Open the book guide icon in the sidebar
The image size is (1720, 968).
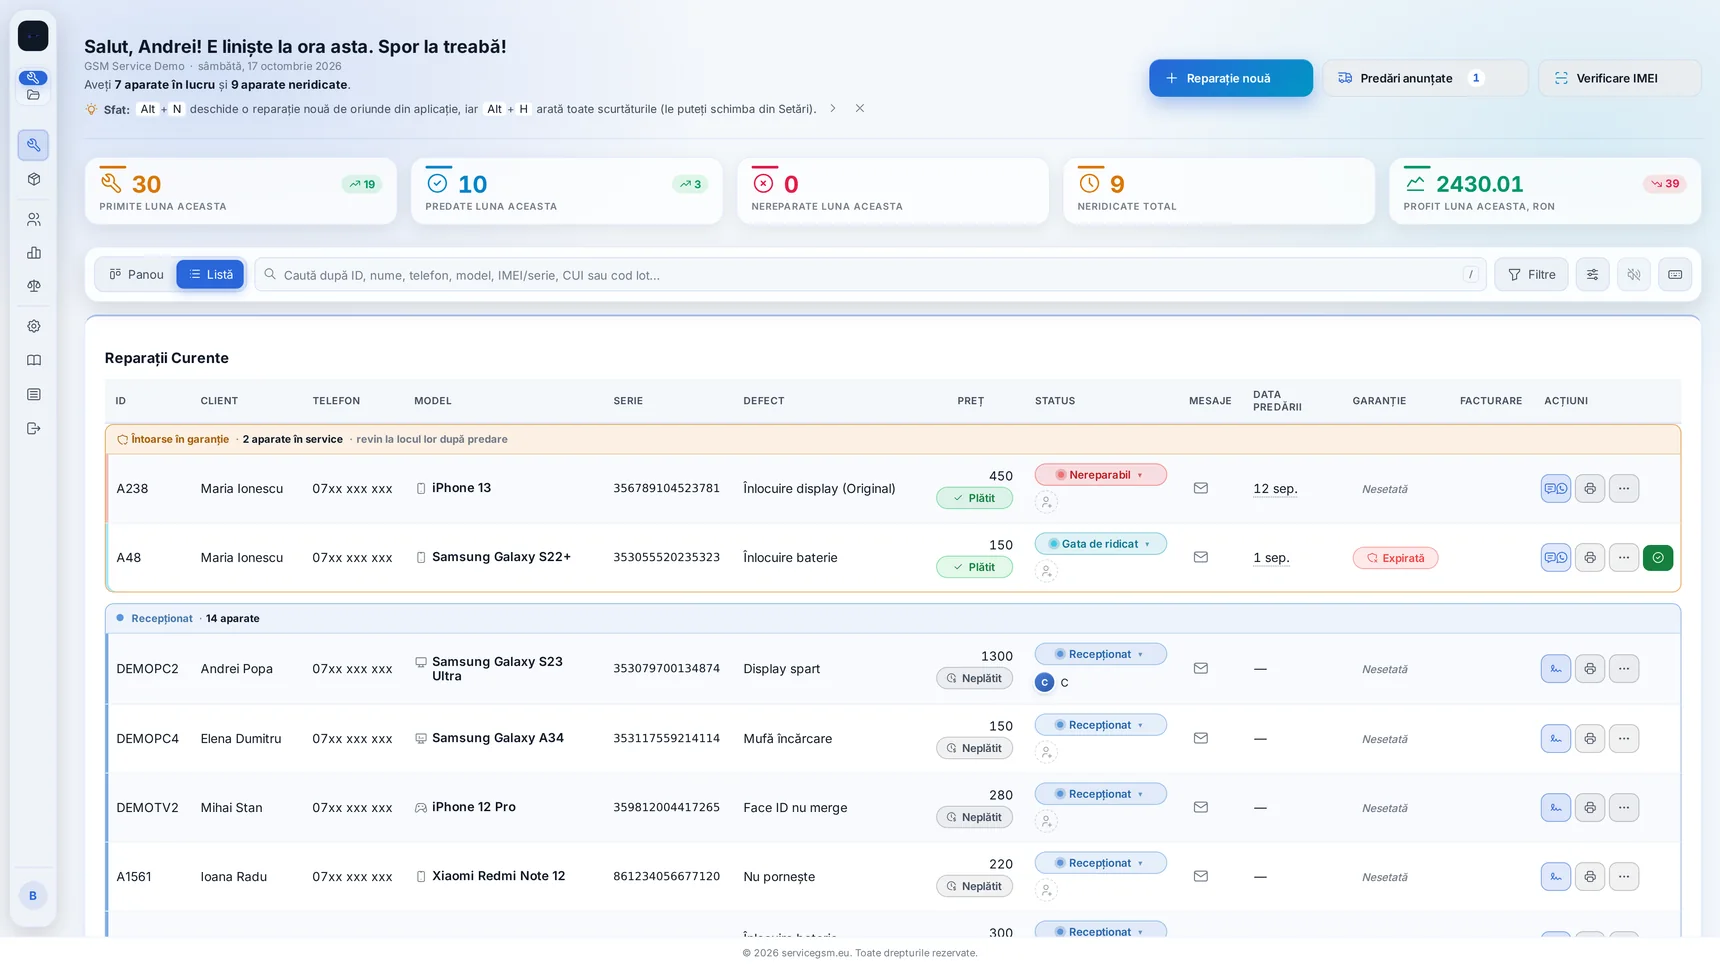pyautogui.click(x=33, y=360)
